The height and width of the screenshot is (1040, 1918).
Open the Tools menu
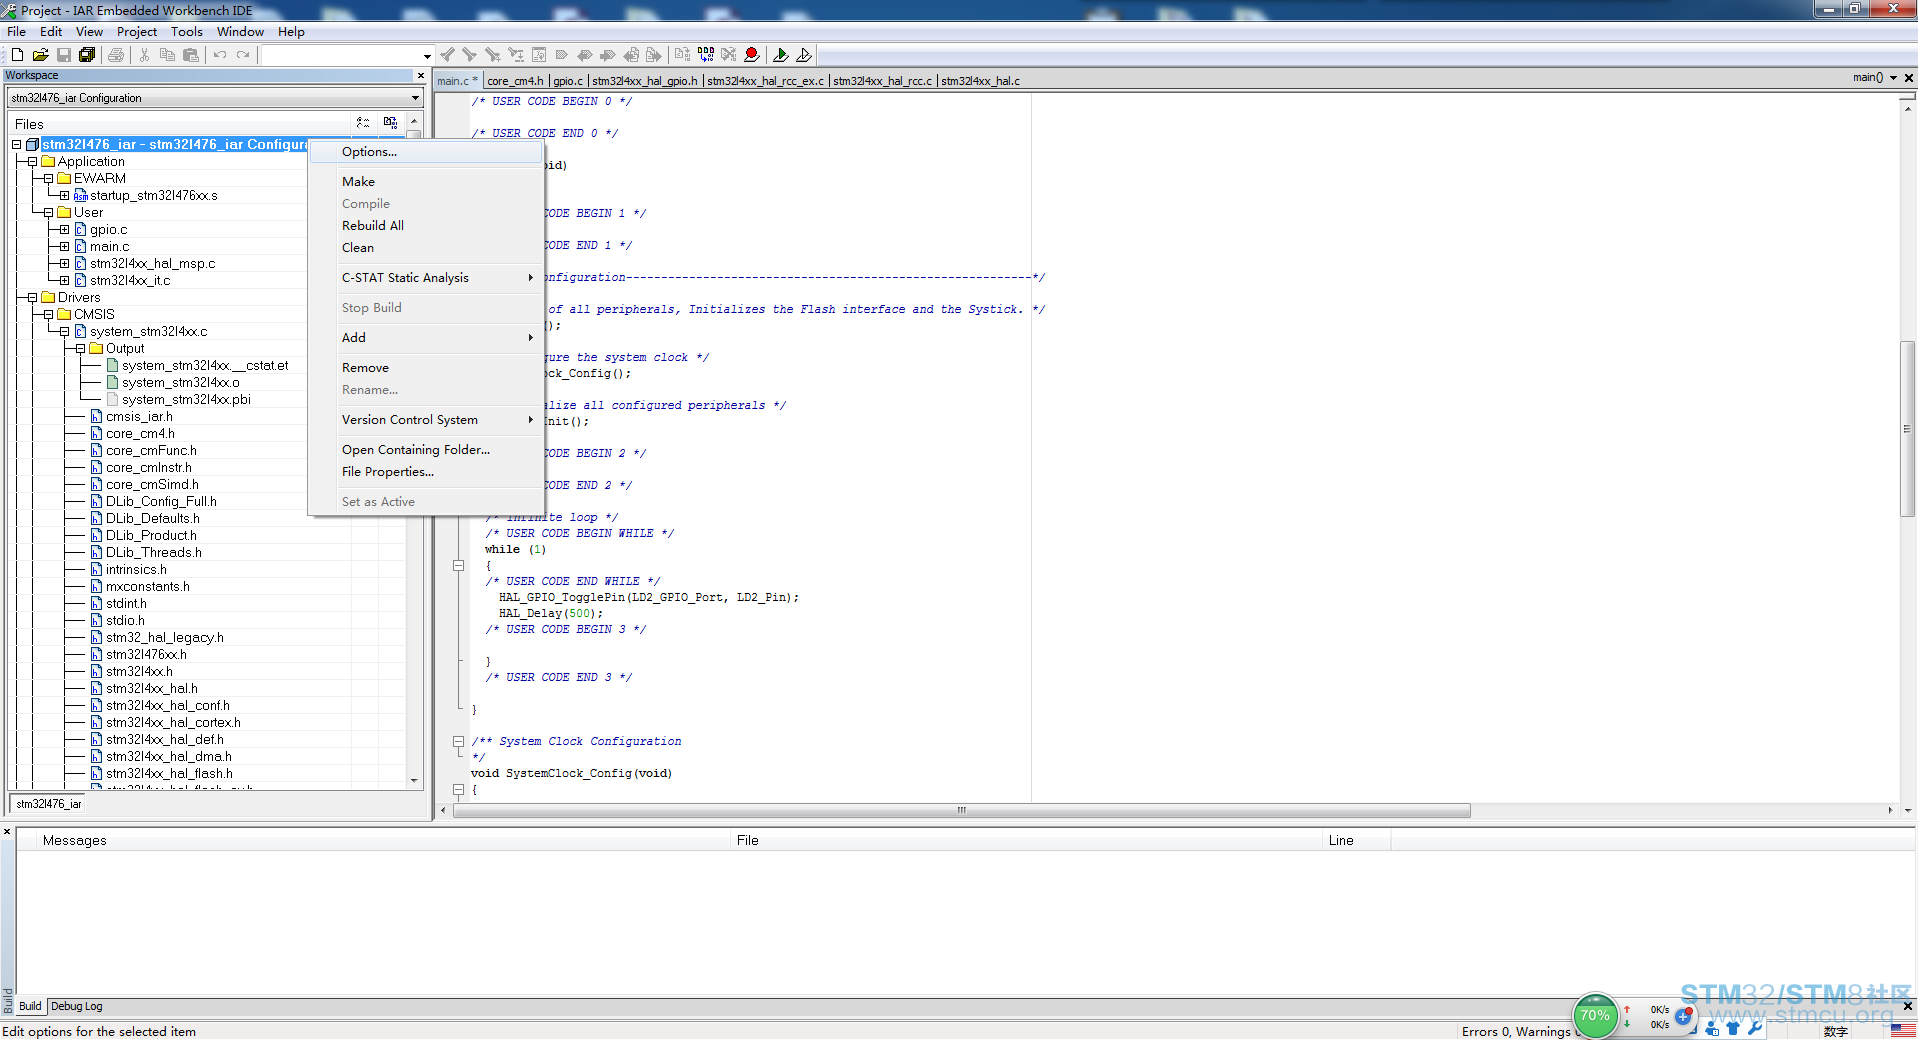point(187,32)
